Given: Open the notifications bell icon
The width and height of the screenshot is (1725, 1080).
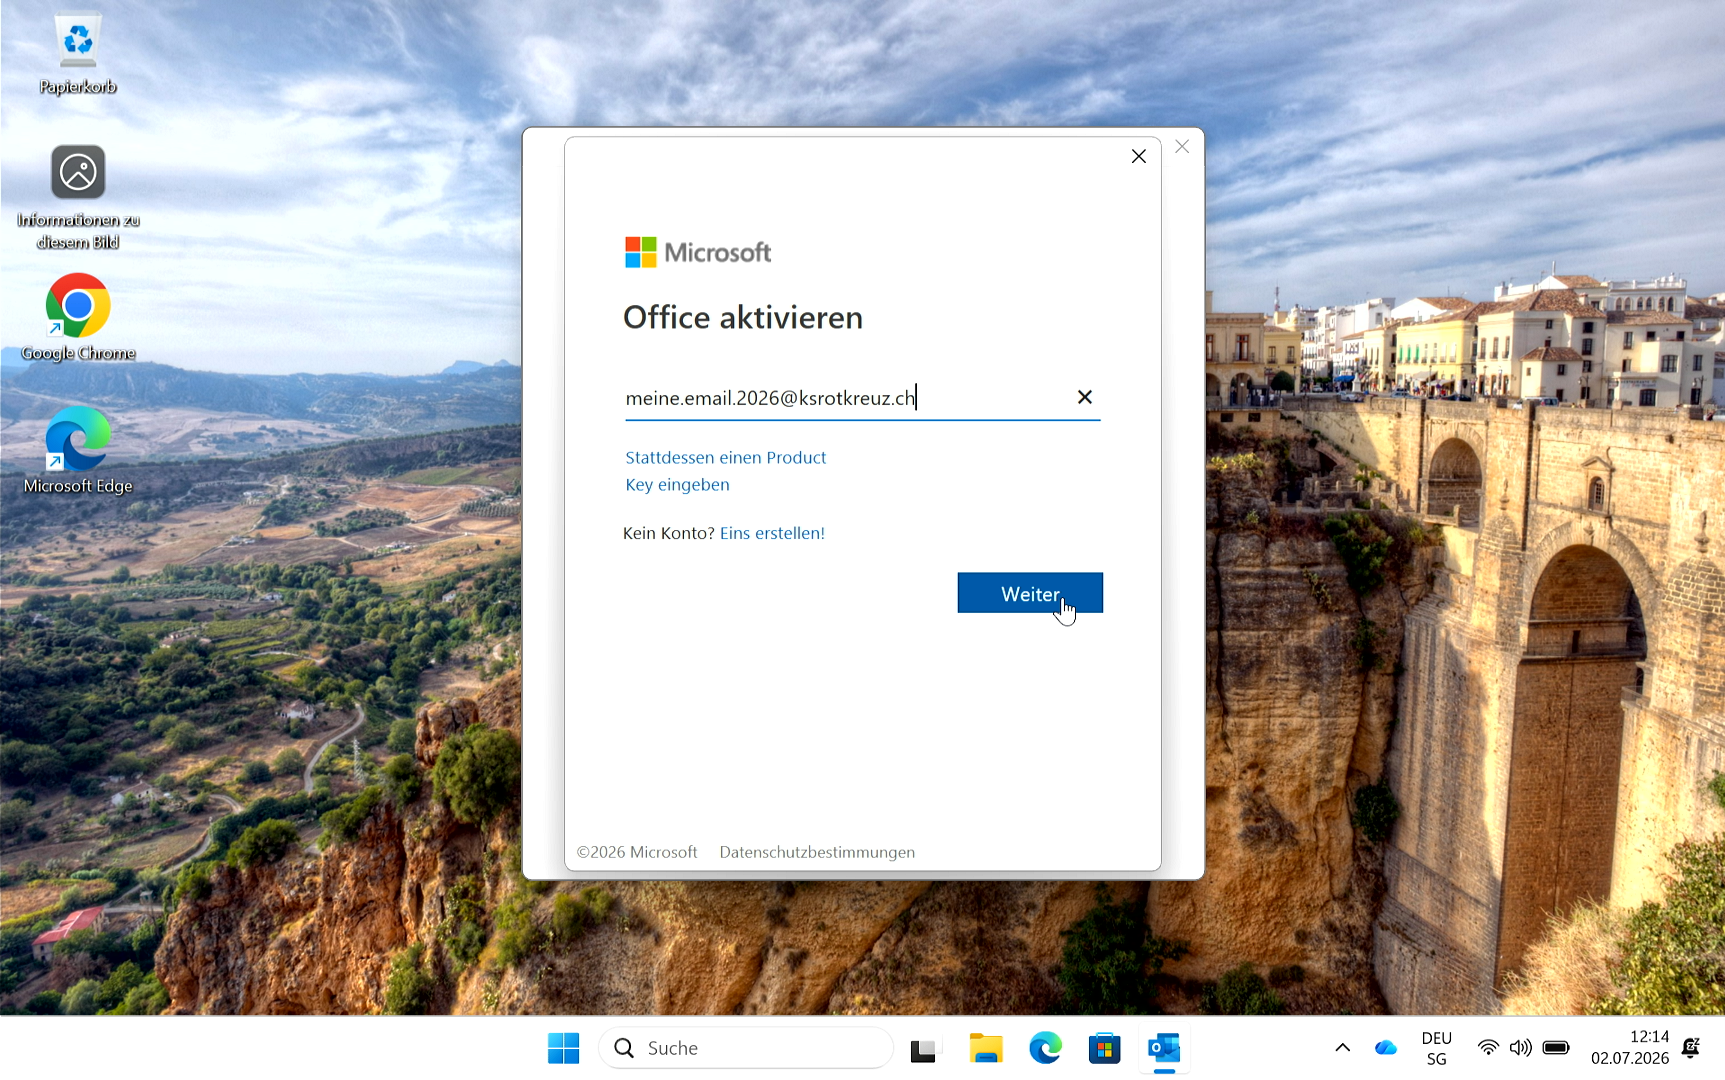Looking at the screenshot, I should click(1691, 1048).
